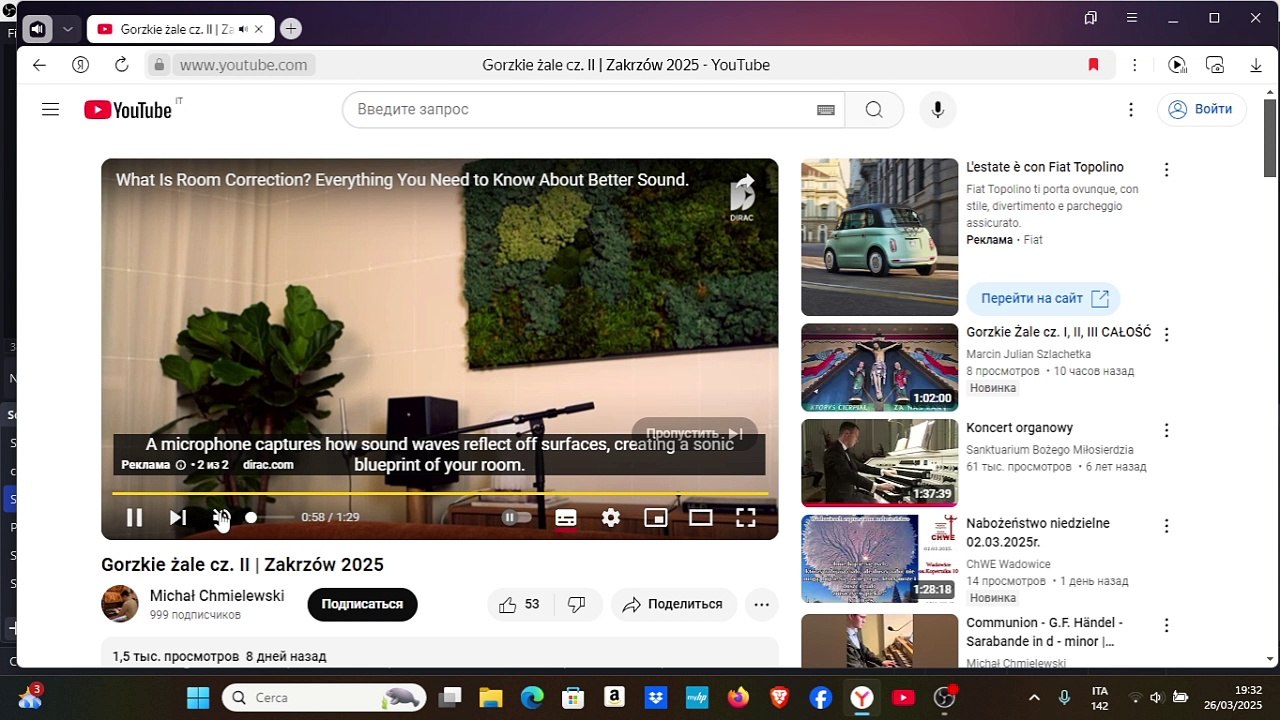Open Dropbox from taskbar

click(656, 697)
